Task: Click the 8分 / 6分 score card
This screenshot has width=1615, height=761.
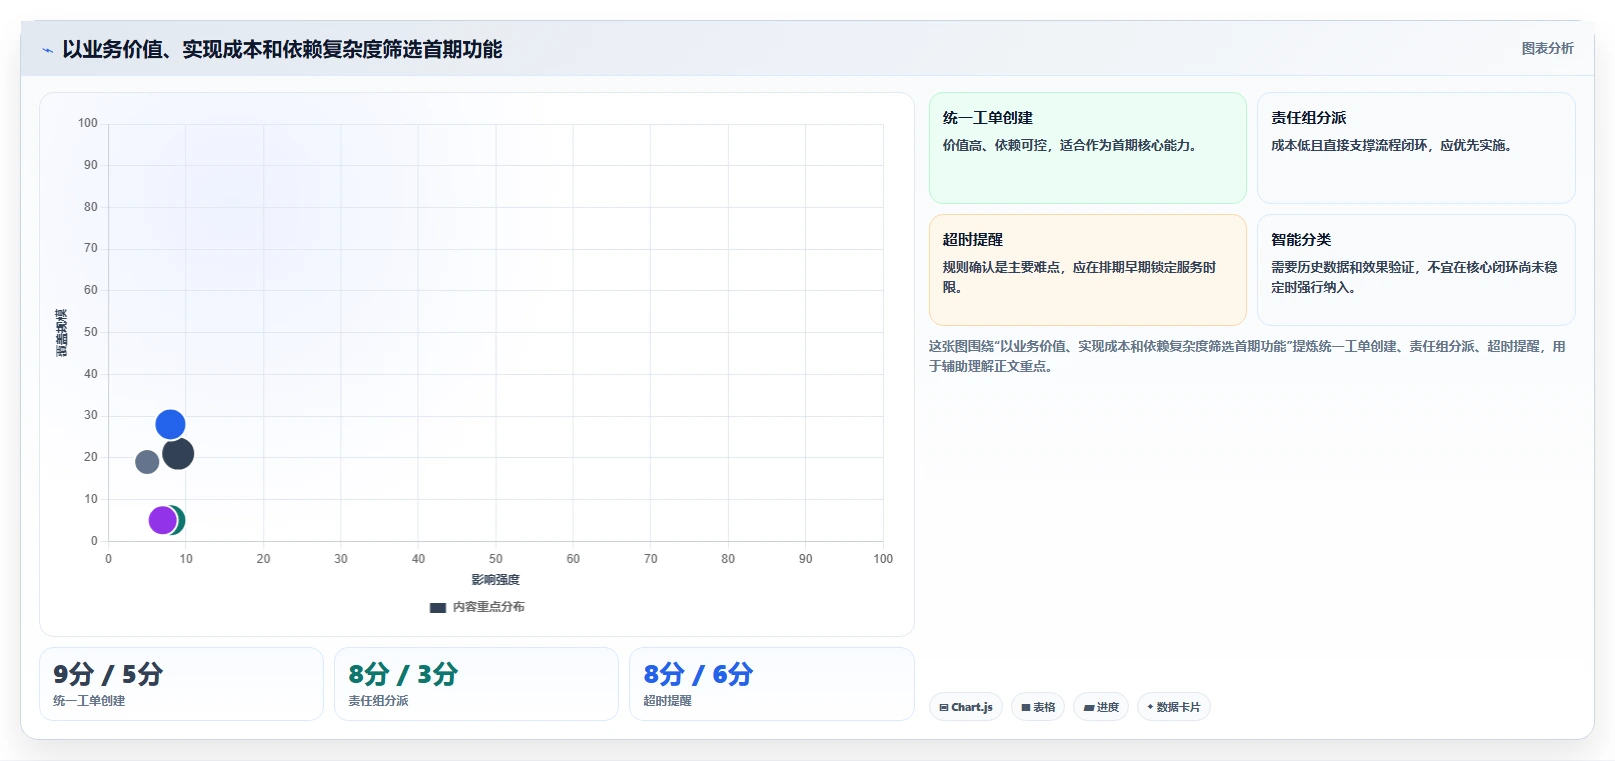Action: [x=771, y=684]
